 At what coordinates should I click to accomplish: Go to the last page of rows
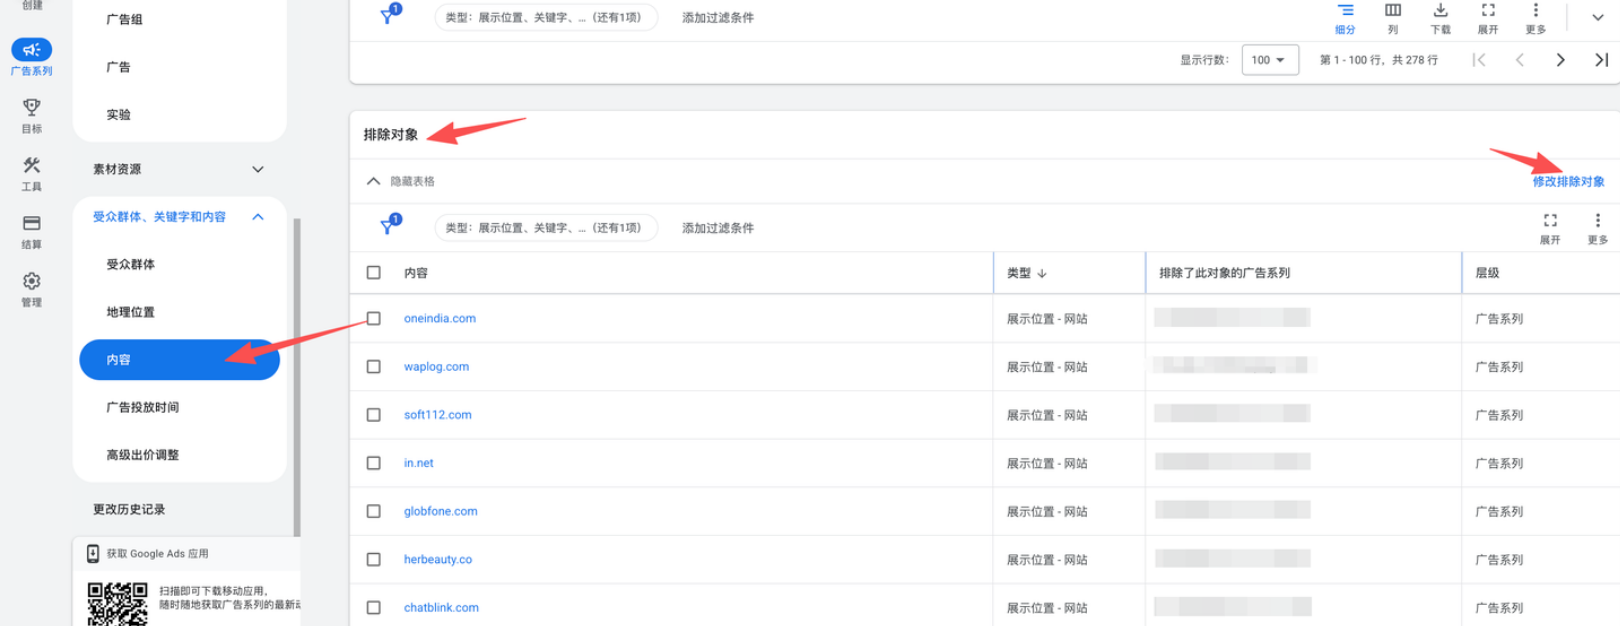(x=1601, y=60)
